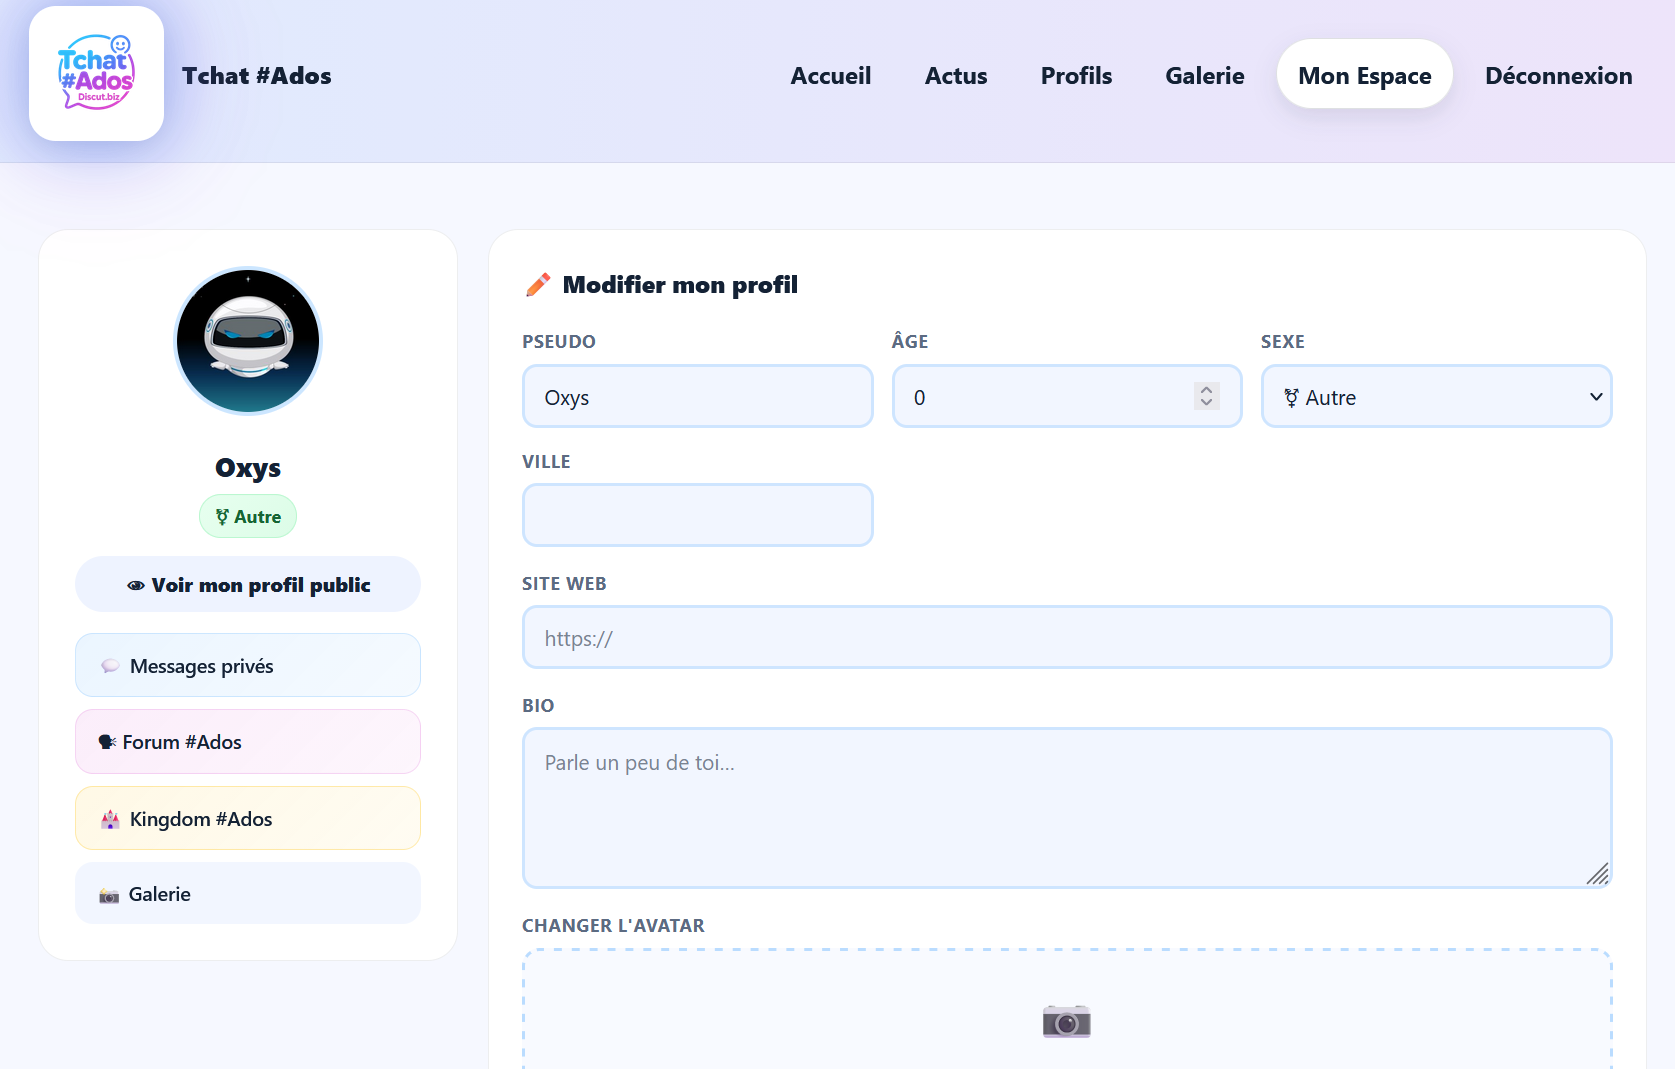Focus the Âge number field
This screenshot has width=1675, height=1069.
[x=1067, y=397]
